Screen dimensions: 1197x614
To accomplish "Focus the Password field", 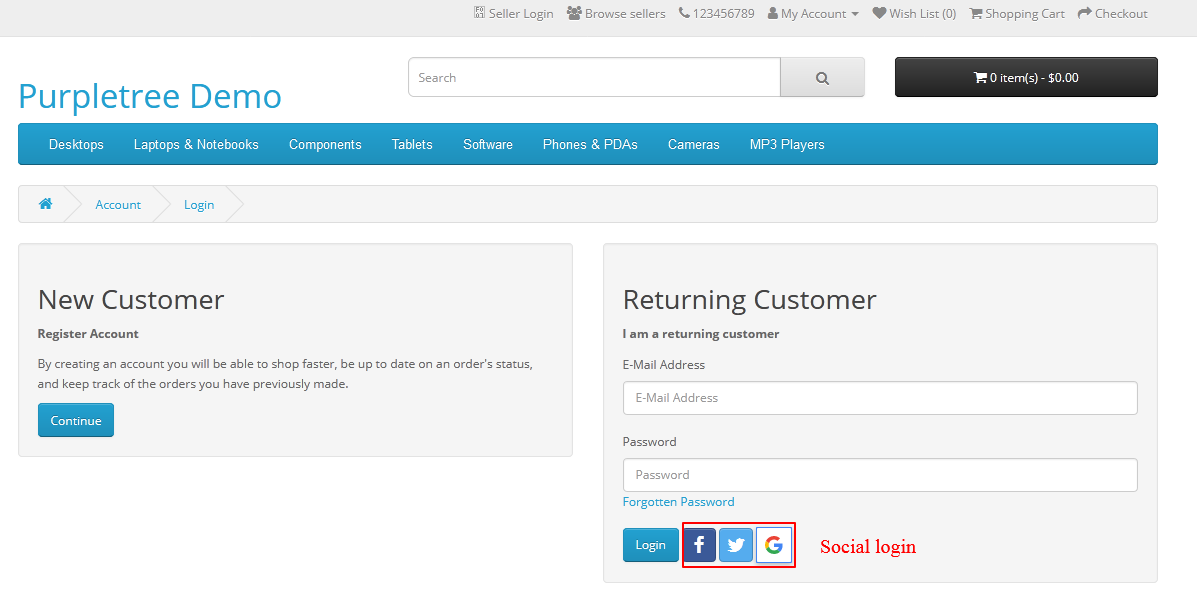I will pyautogui.click(x=880, y=475).
